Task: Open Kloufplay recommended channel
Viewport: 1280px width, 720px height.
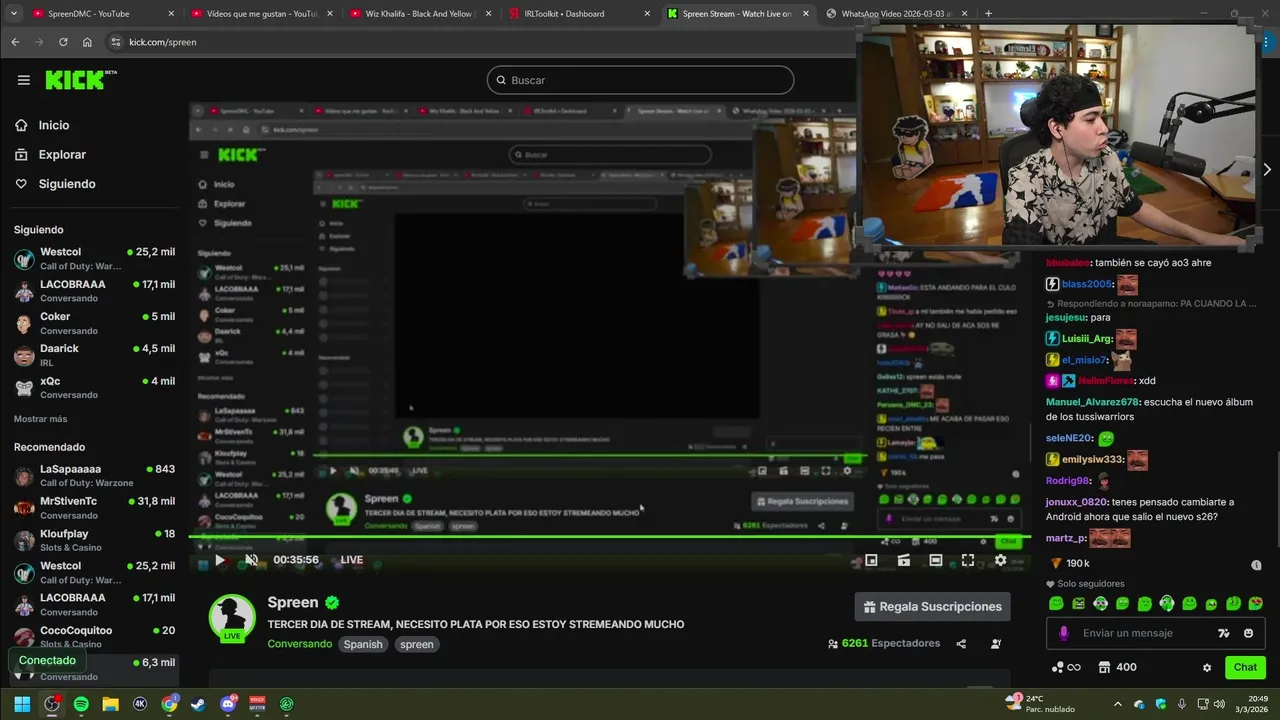Action: pos(94,540)
